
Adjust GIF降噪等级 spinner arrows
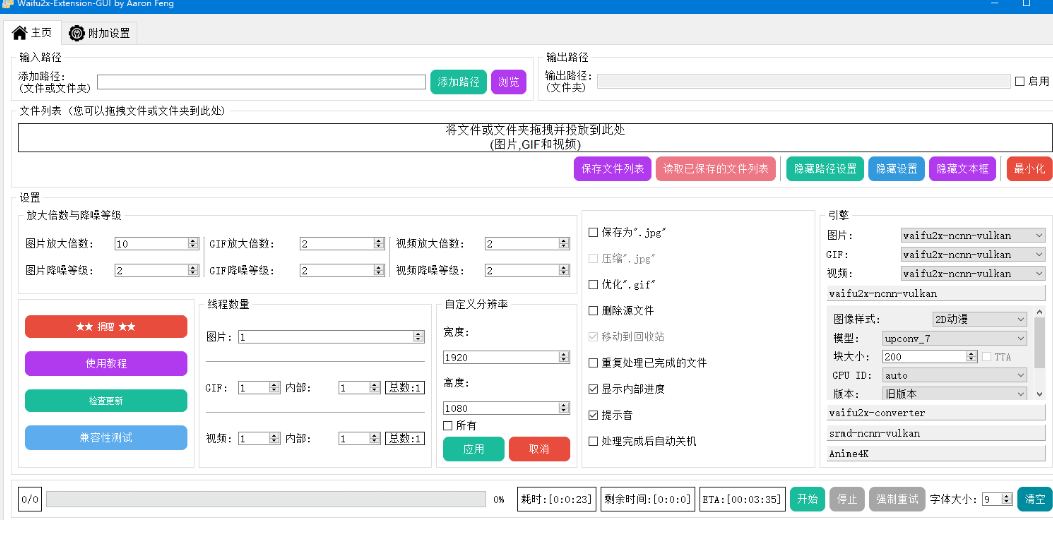380,270
